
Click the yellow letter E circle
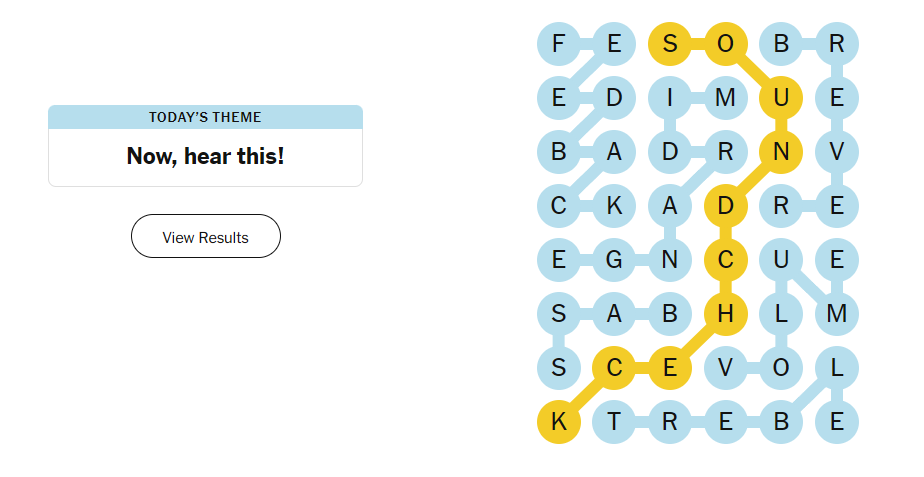pyautogui.click(x=670, y=368)
